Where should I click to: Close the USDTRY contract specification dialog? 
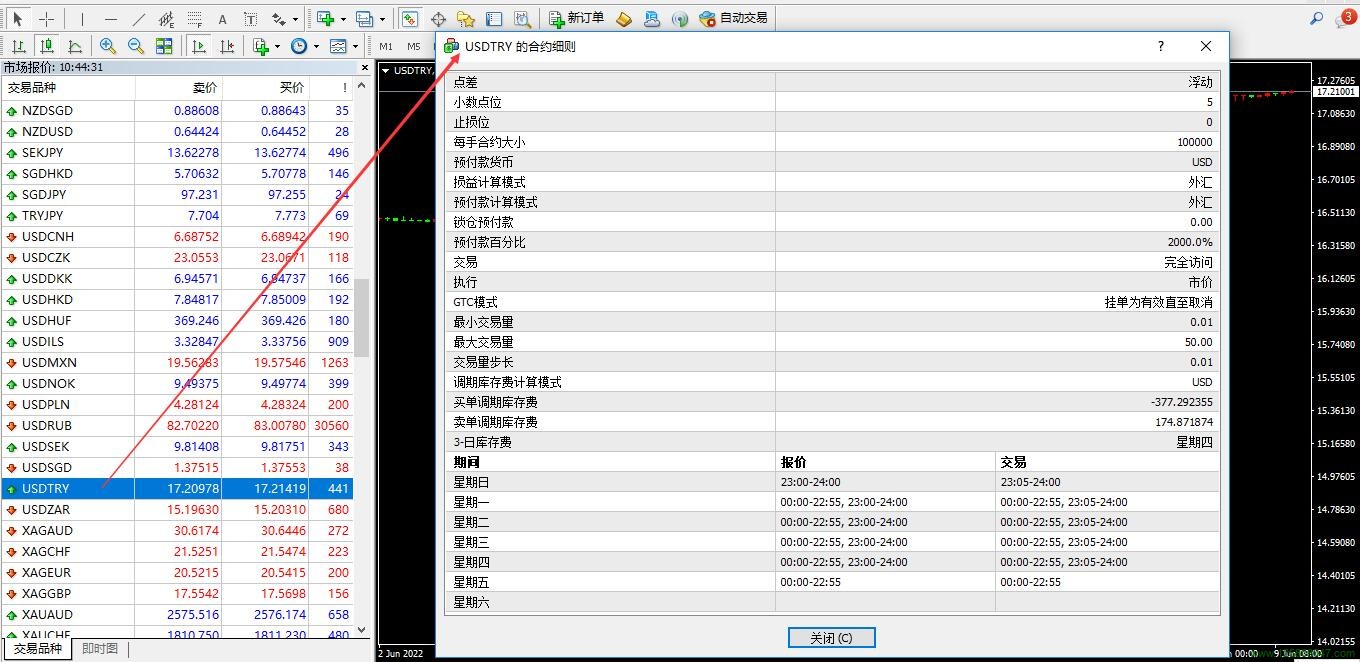1206,46
